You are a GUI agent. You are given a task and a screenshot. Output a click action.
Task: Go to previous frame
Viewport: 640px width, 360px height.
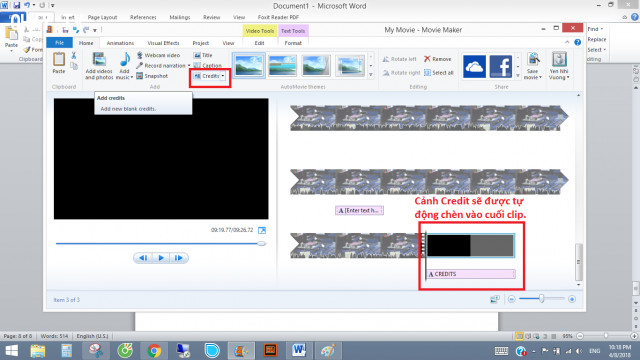tap(143, 258)
